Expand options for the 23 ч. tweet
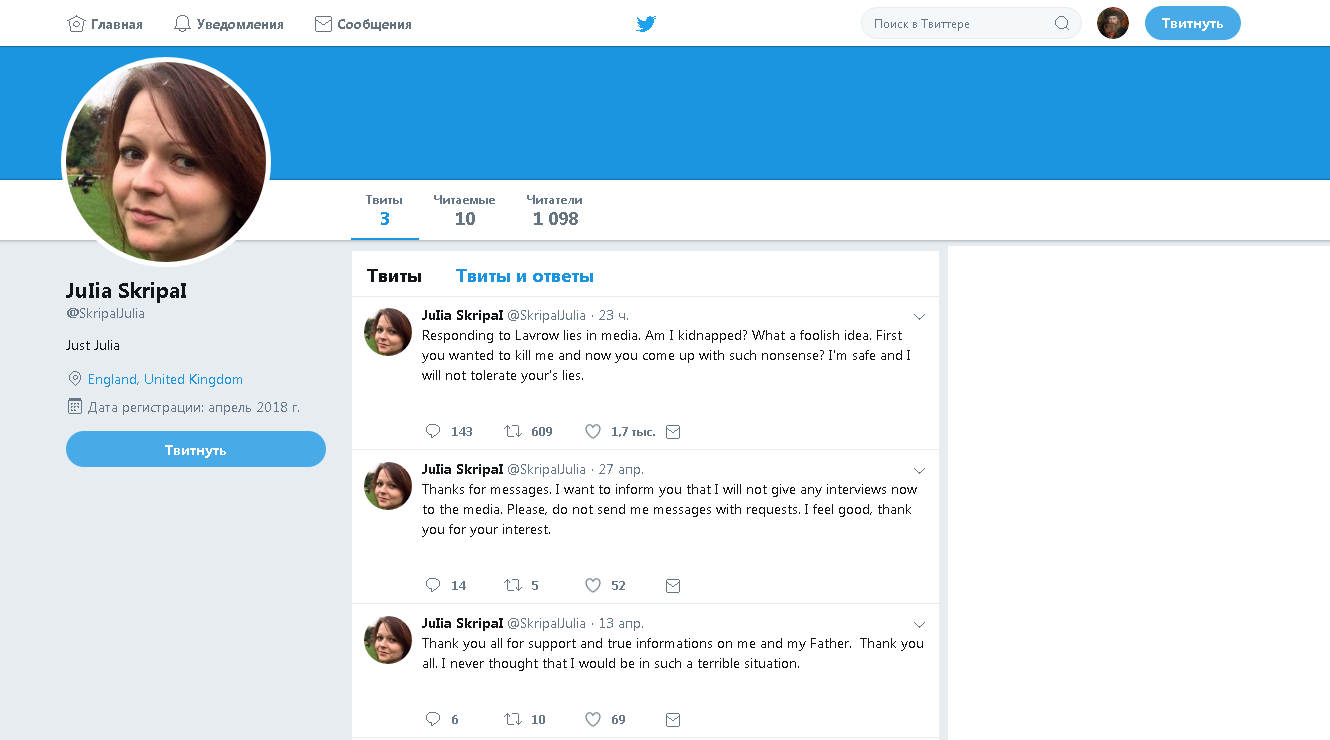This screenshot has width=1330, height=740. 920,317
